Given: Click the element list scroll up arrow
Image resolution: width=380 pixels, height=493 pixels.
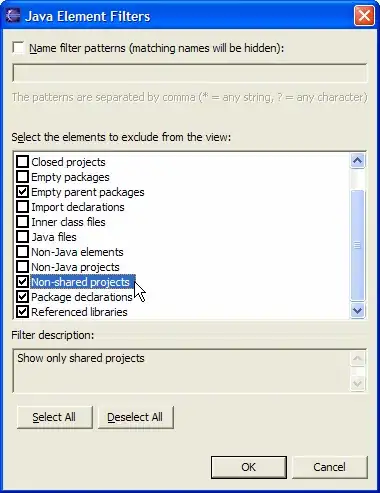Looking at the screenshot, I should coord(357,161).
